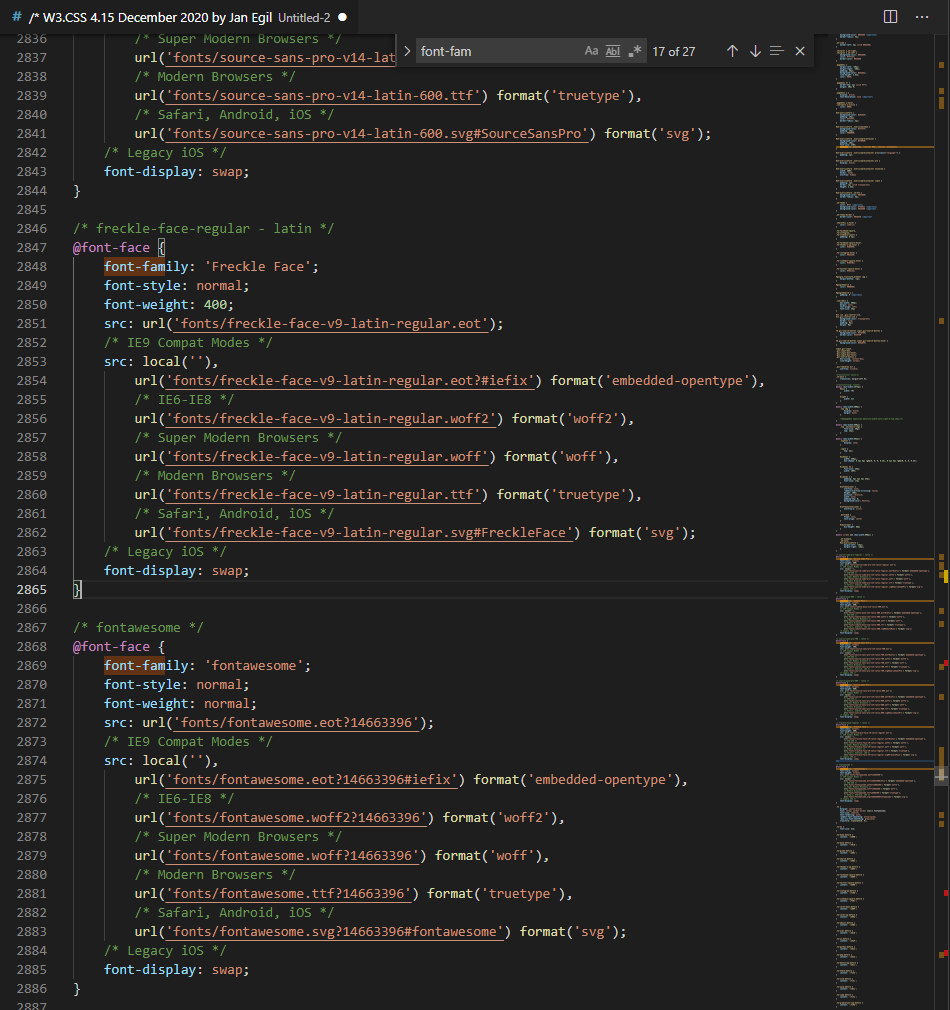
Task: Open the fontawesome.svg?14663396#fontawesome link
Action: coord(335,931)
